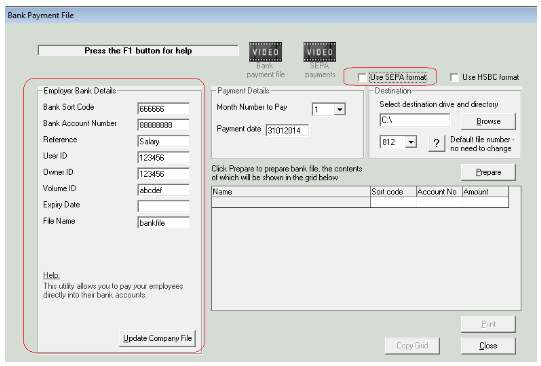Viewport: 541px width, 366px height.
Task: Click the Prepare button
Action: [x=488, y=172]
